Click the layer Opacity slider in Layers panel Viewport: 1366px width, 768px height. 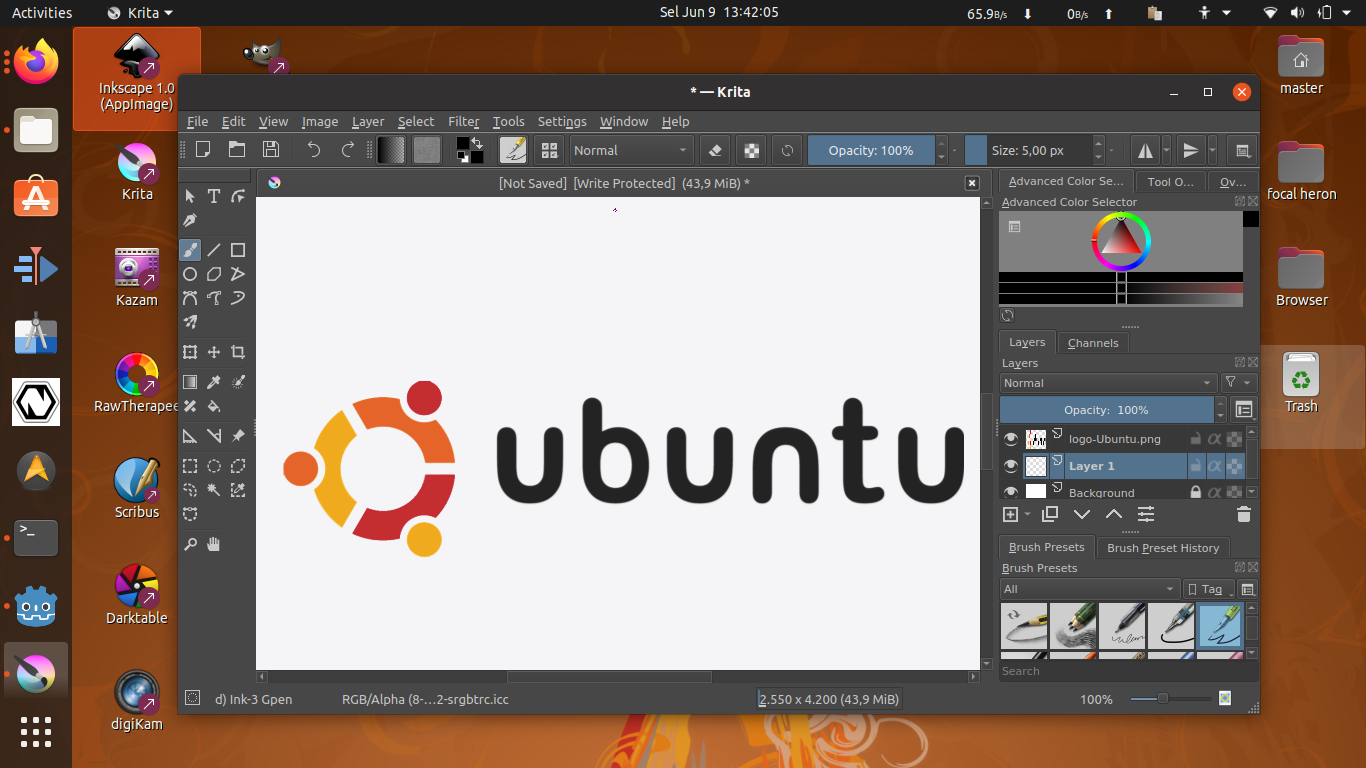click(x=1107, y=409)
